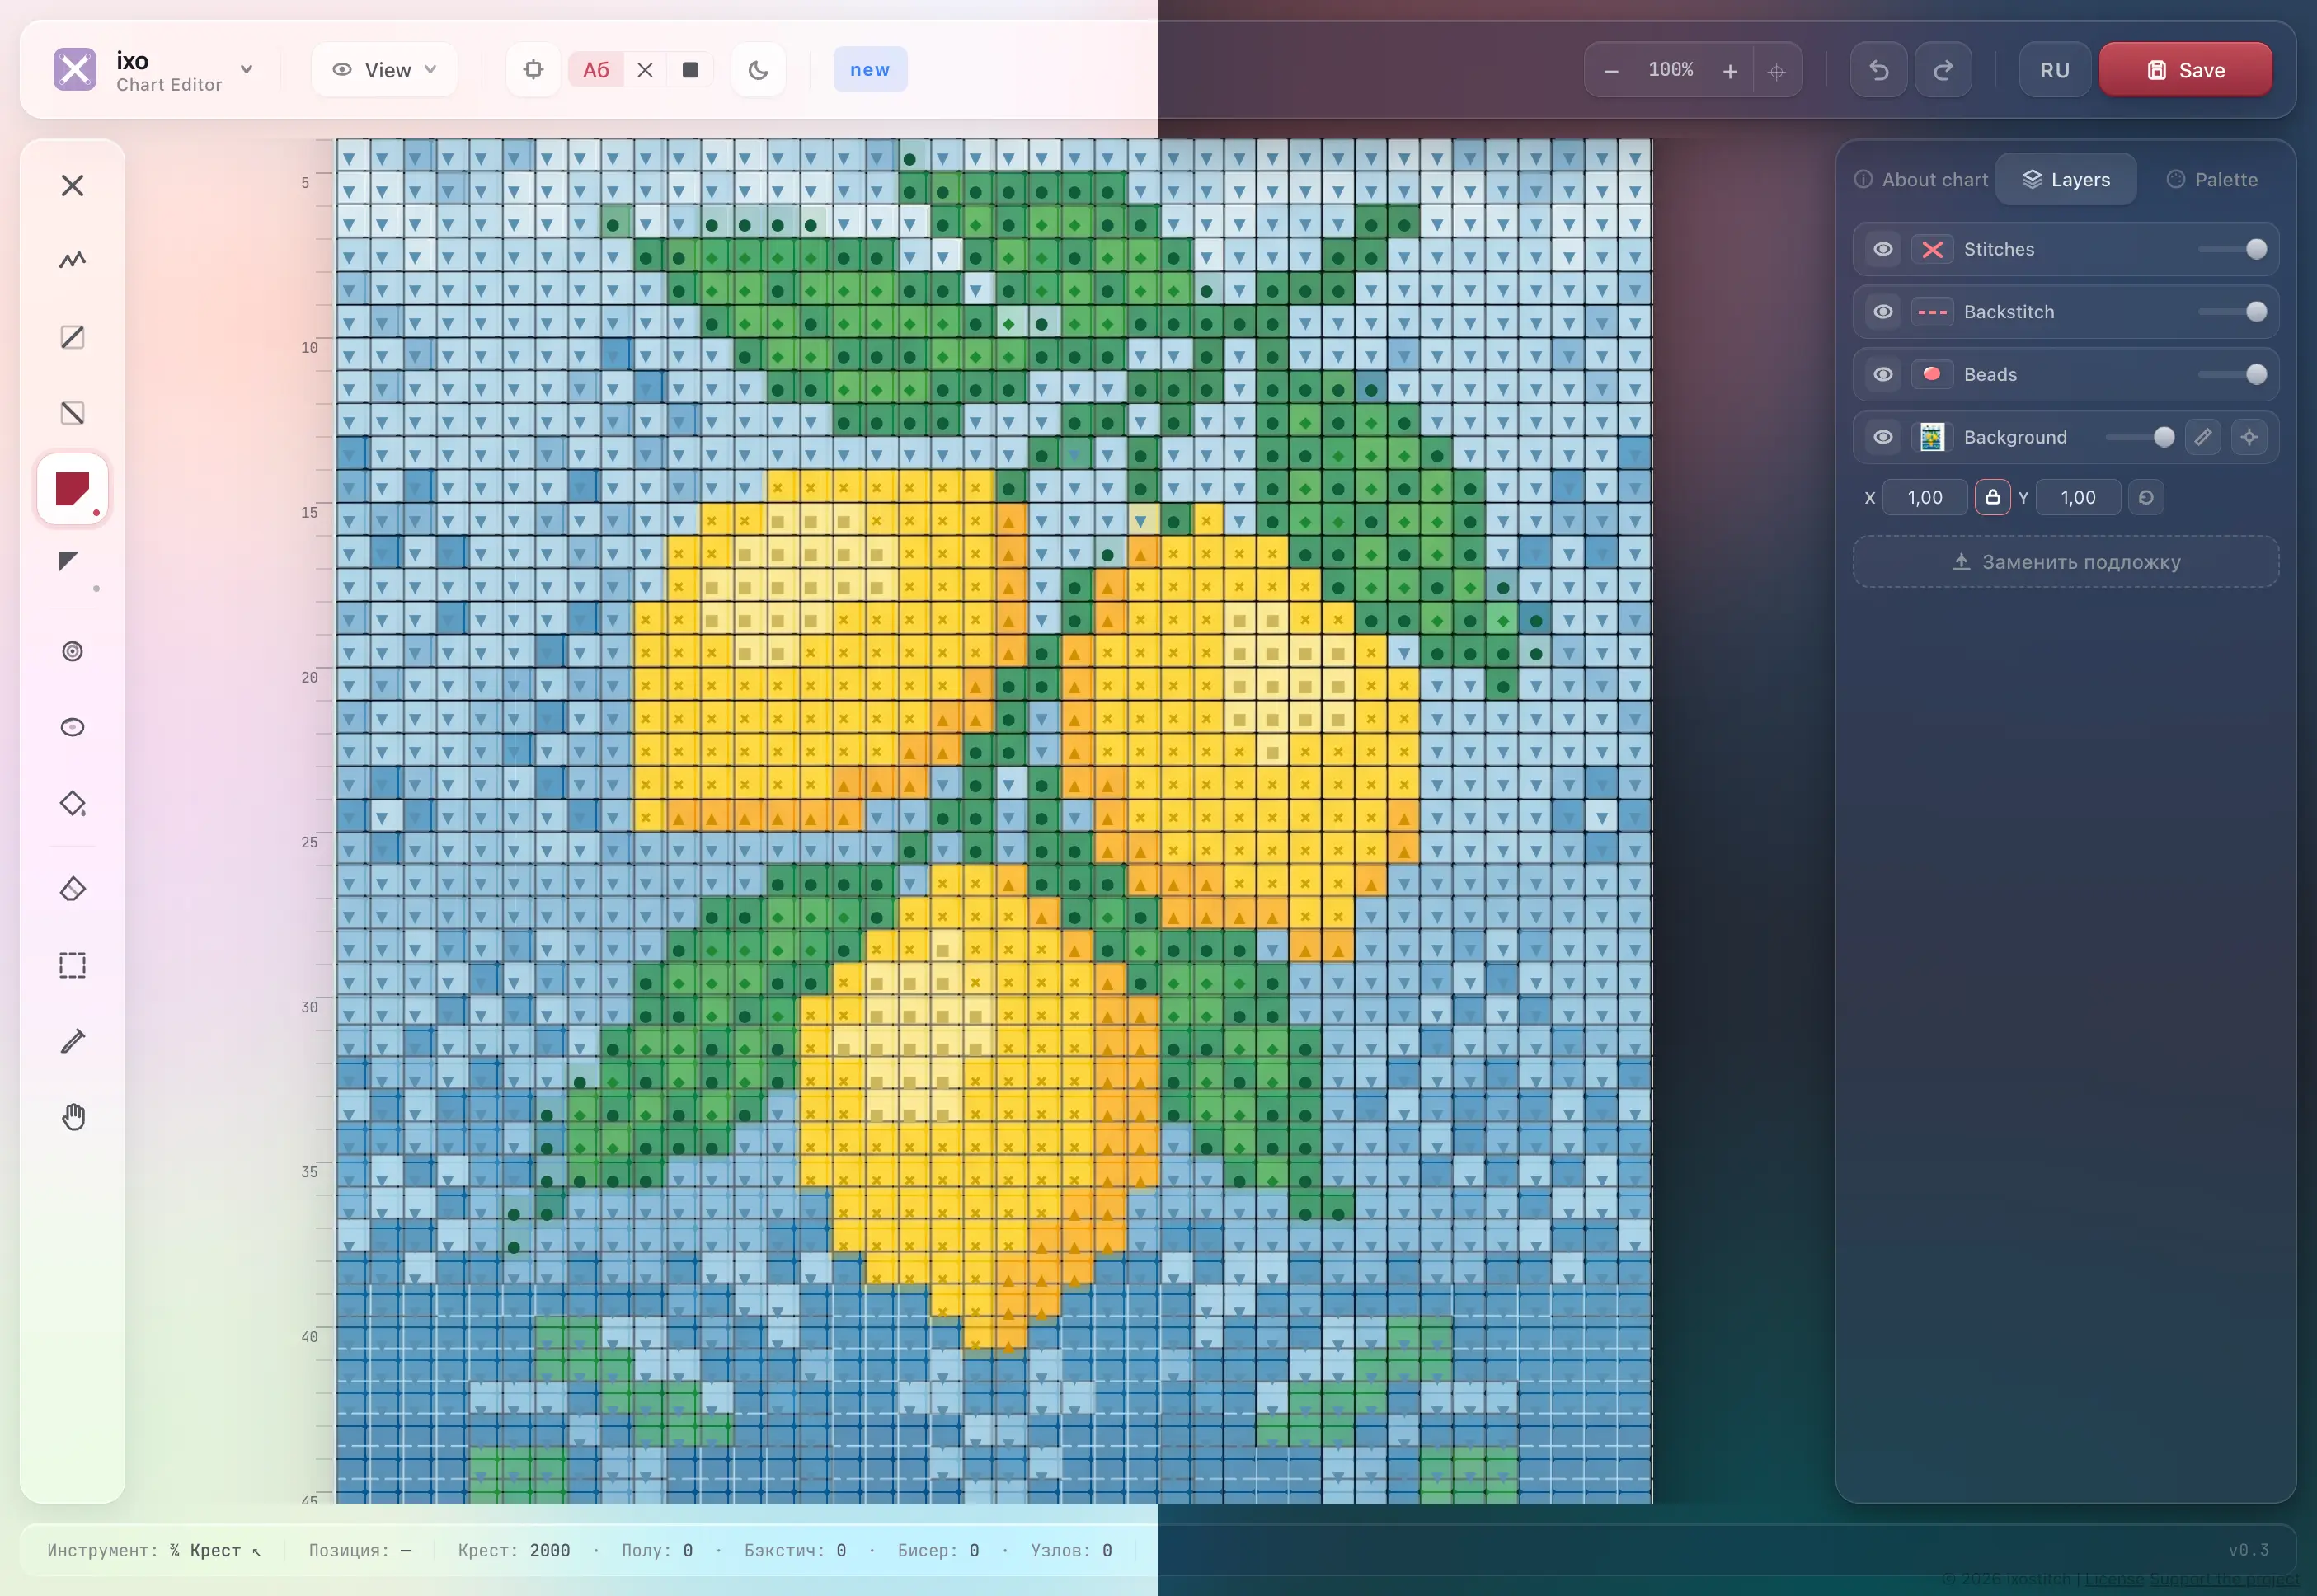The width and height of the screenshot is (2317, 1596).
Task: Hide the Backstitch layer
Action: click(1883, 312)
